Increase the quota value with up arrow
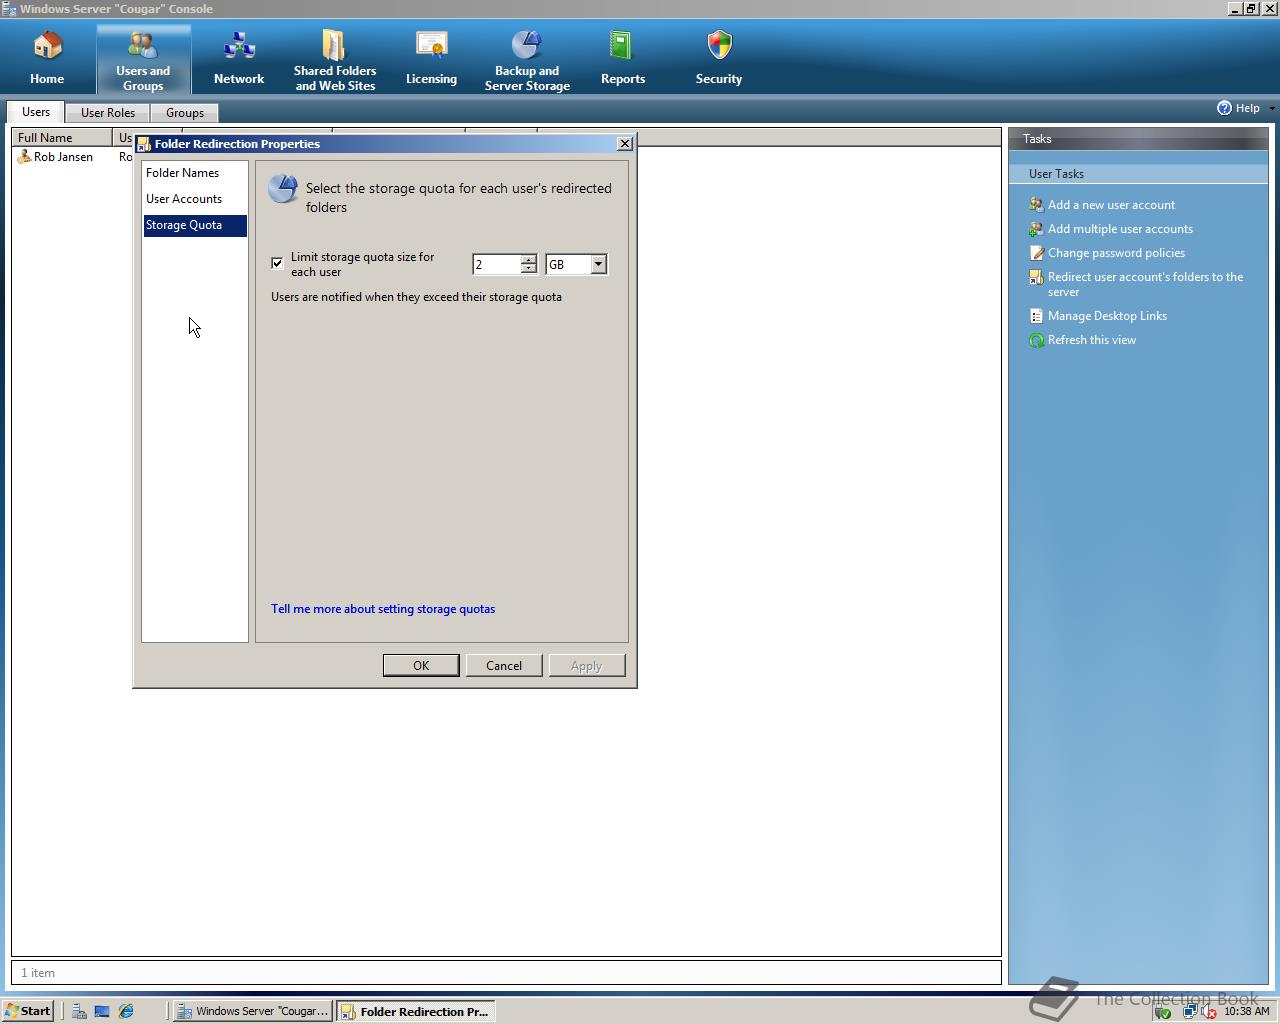 point(528,260)
